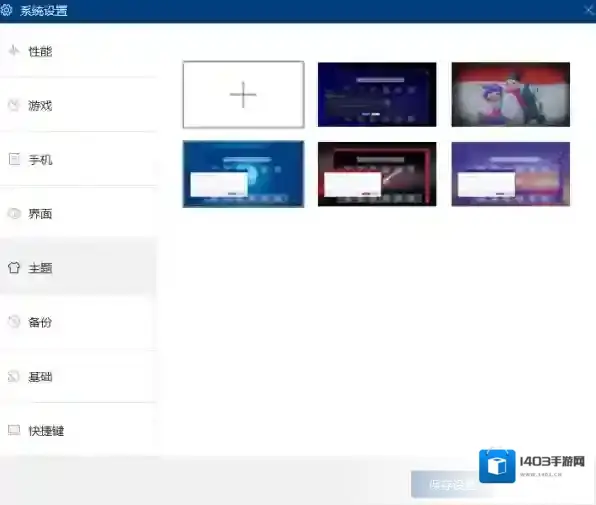The width and height of the screenshot is (596, 505).
Task: Click the 手机 phone sidebar icon
Action: coord(14,159)
